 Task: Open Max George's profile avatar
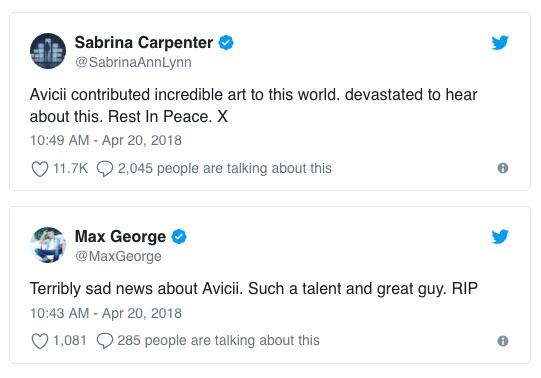[48, 245]
